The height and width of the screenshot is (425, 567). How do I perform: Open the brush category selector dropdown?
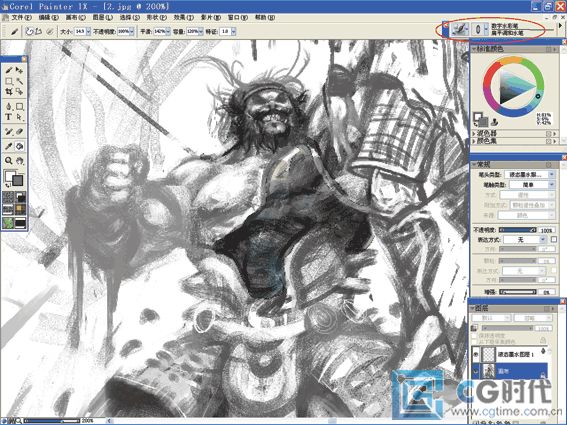coord(460,29)
